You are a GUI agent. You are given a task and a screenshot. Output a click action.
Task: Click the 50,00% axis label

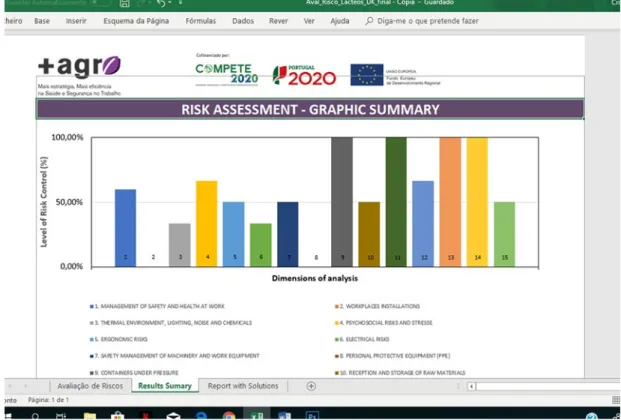(69, 202)
